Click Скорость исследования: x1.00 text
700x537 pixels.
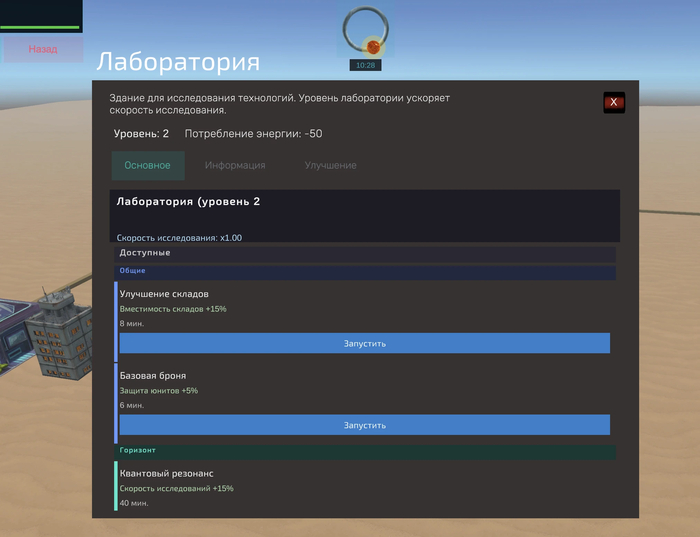179,238
